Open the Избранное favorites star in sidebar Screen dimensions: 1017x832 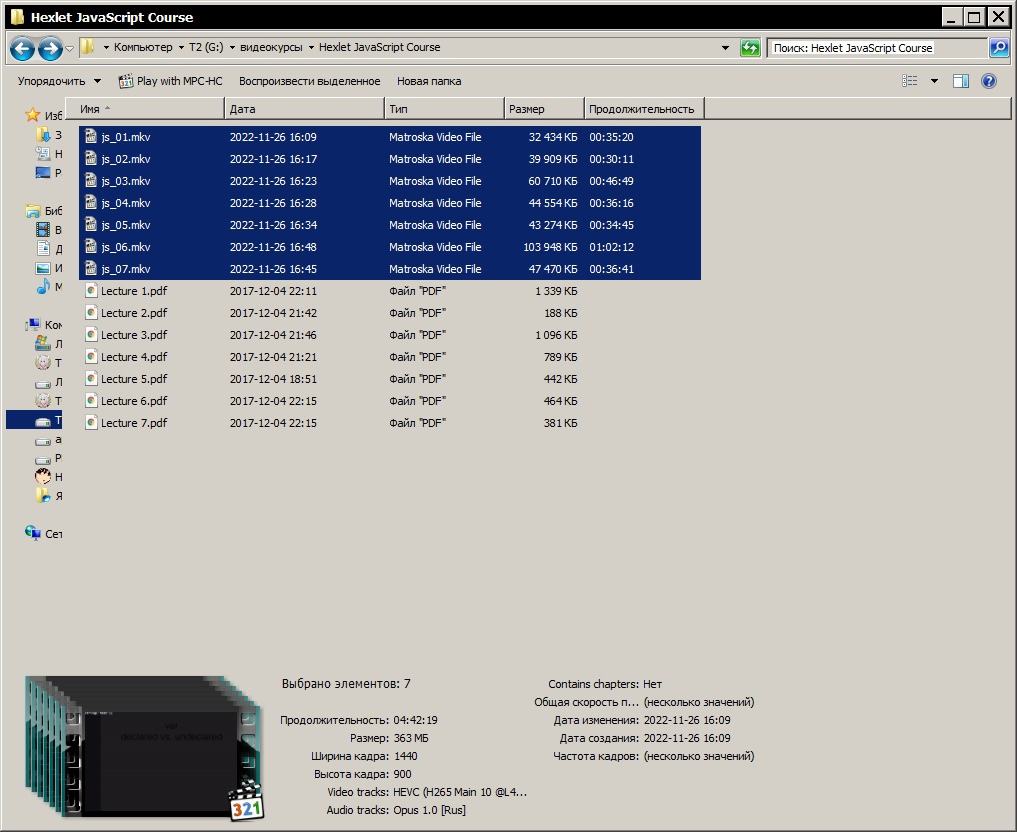(32, 115)
